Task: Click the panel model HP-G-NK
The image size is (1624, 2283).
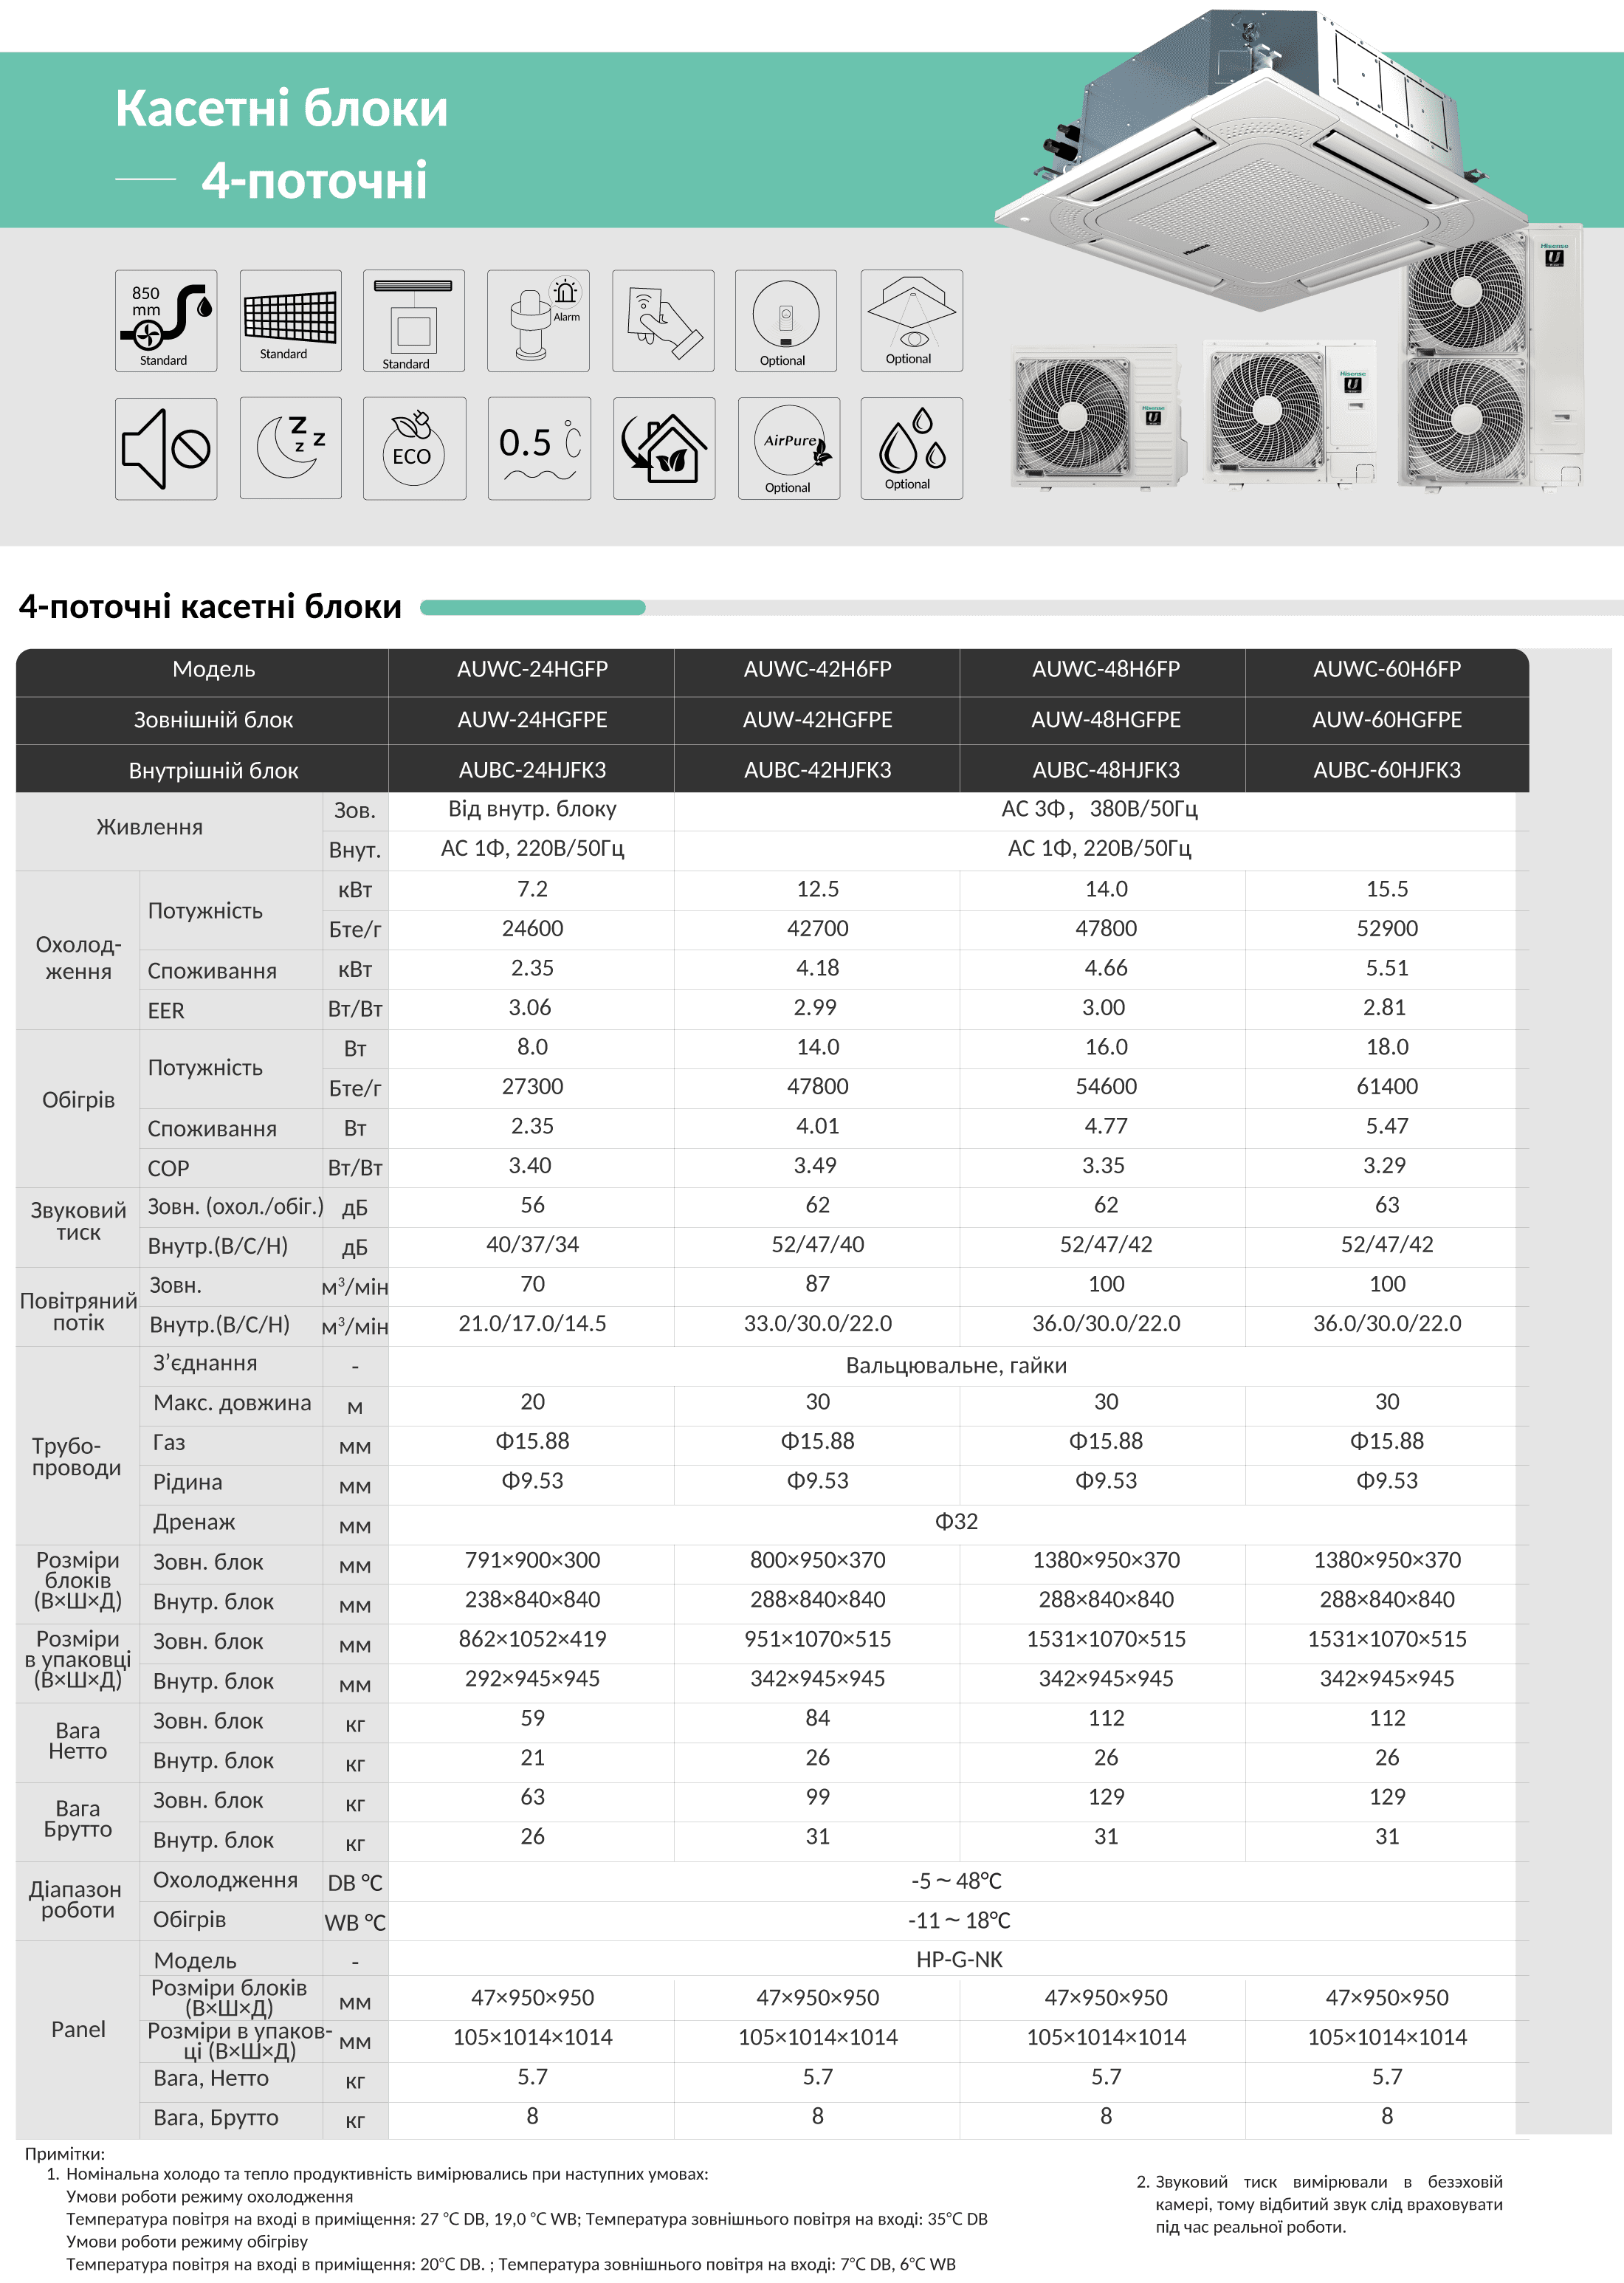Action: tap(959, 1959)
